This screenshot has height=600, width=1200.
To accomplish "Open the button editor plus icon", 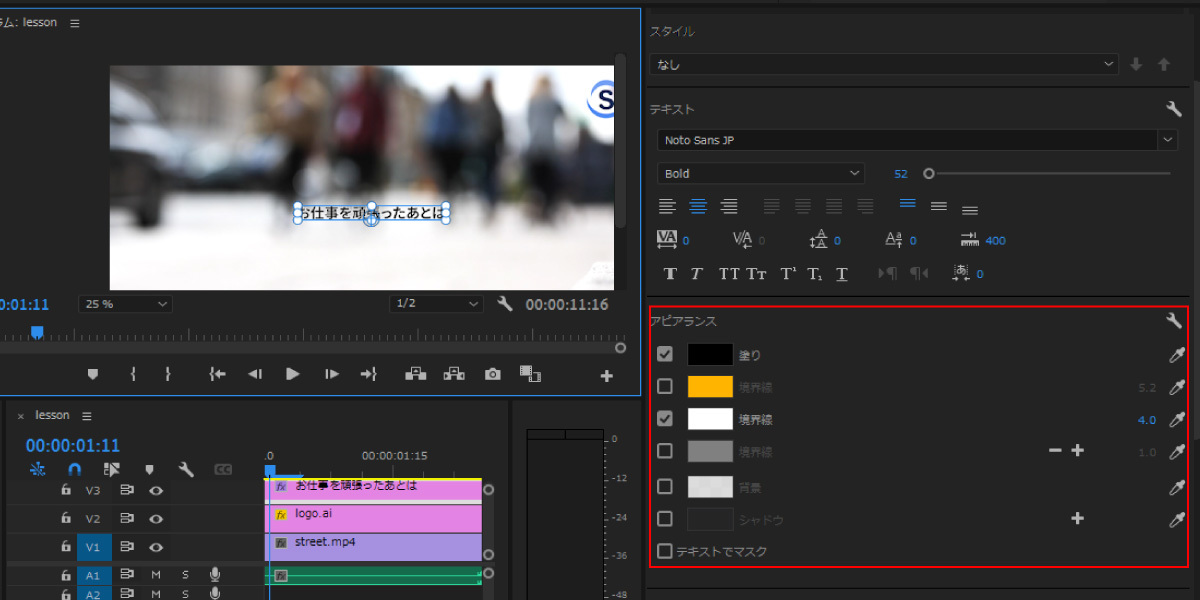I will (x=606, y=376).
